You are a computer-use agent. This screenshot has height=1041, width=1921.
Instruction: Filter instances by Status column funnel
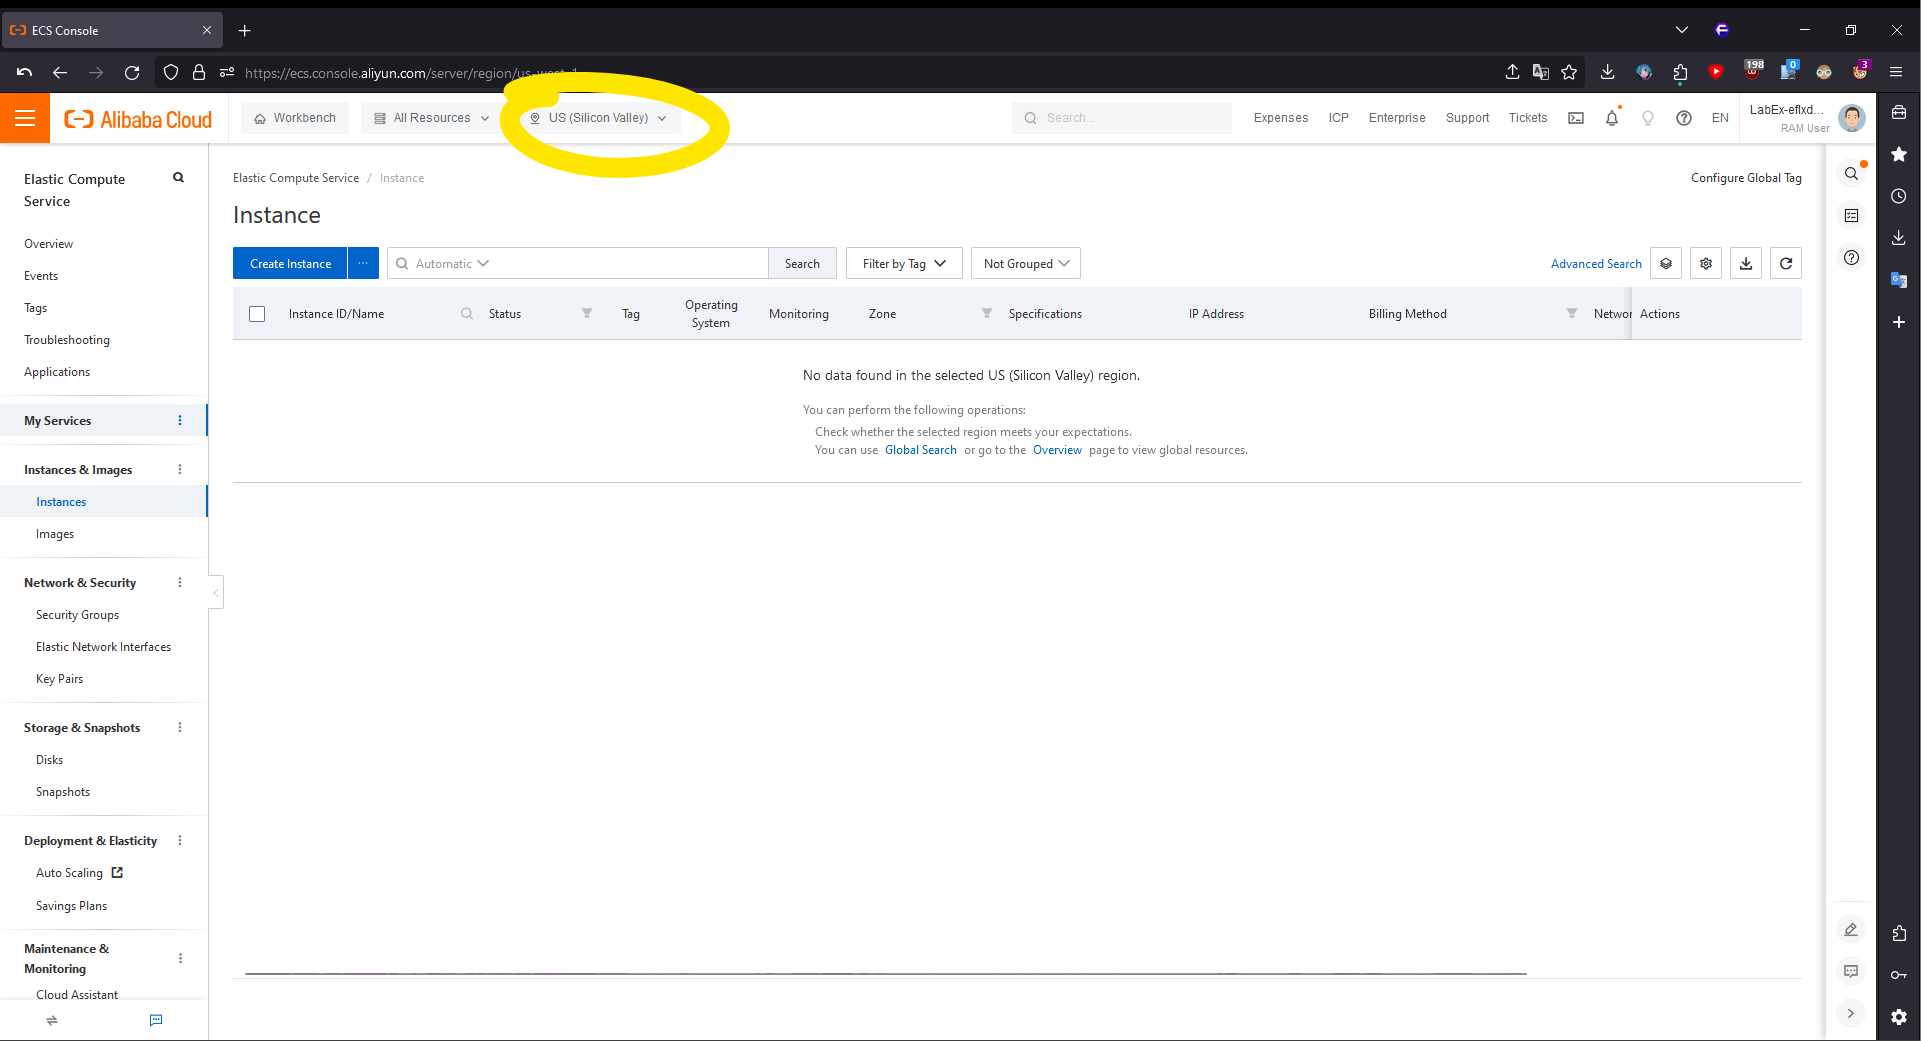coord(587,314)
